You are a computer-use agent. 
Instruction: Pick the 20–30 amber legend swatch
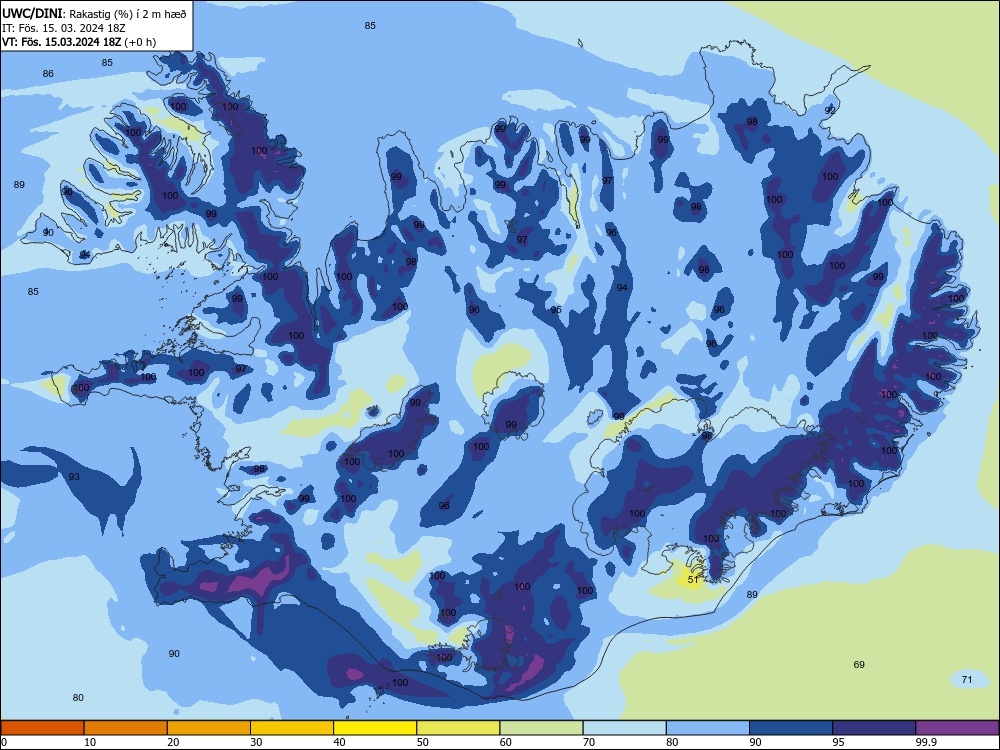pyautogui.click(x=209, y=728)
